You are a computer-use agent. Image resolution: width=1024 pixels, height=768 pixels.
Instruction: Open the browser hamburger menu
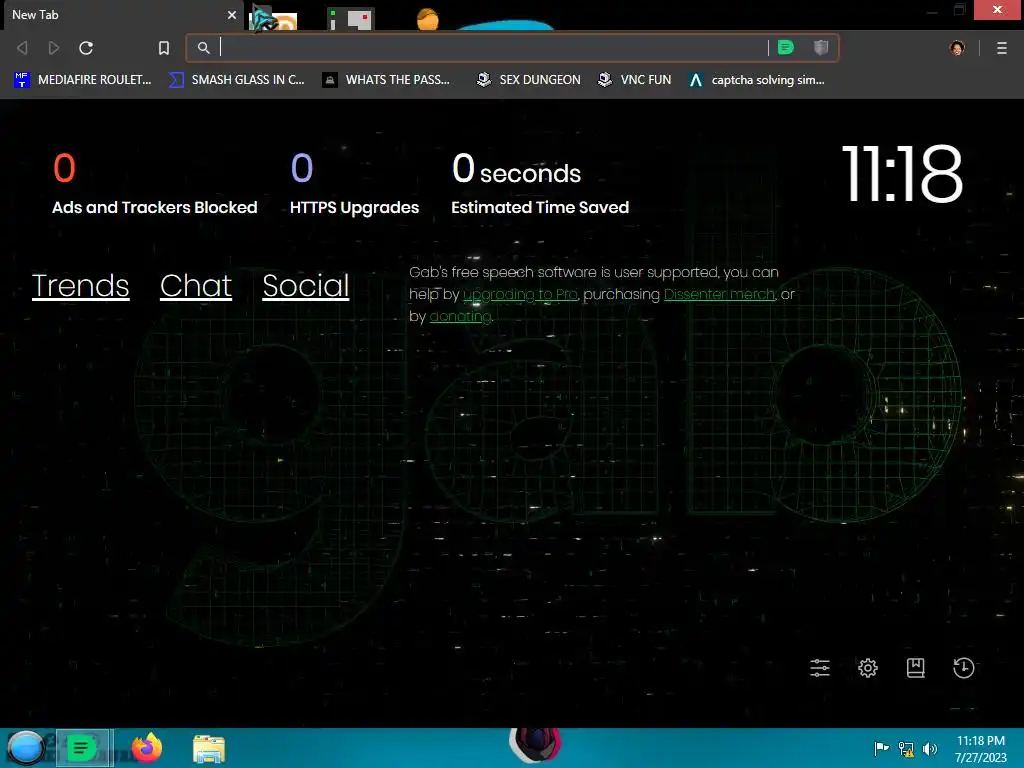[1002, 48]
